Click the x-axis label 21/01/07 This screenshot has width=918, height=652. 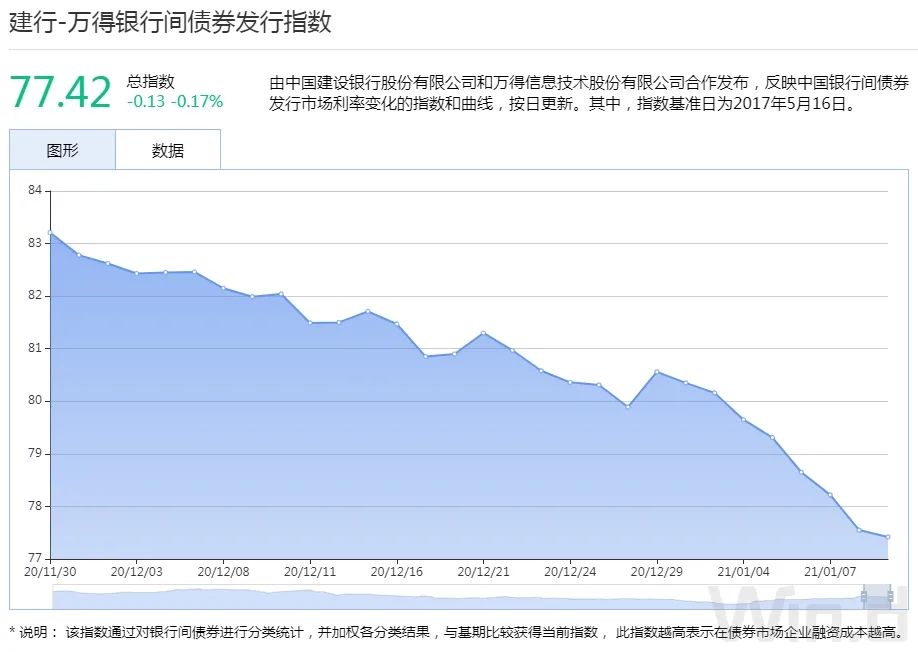(x=830, y=572)
